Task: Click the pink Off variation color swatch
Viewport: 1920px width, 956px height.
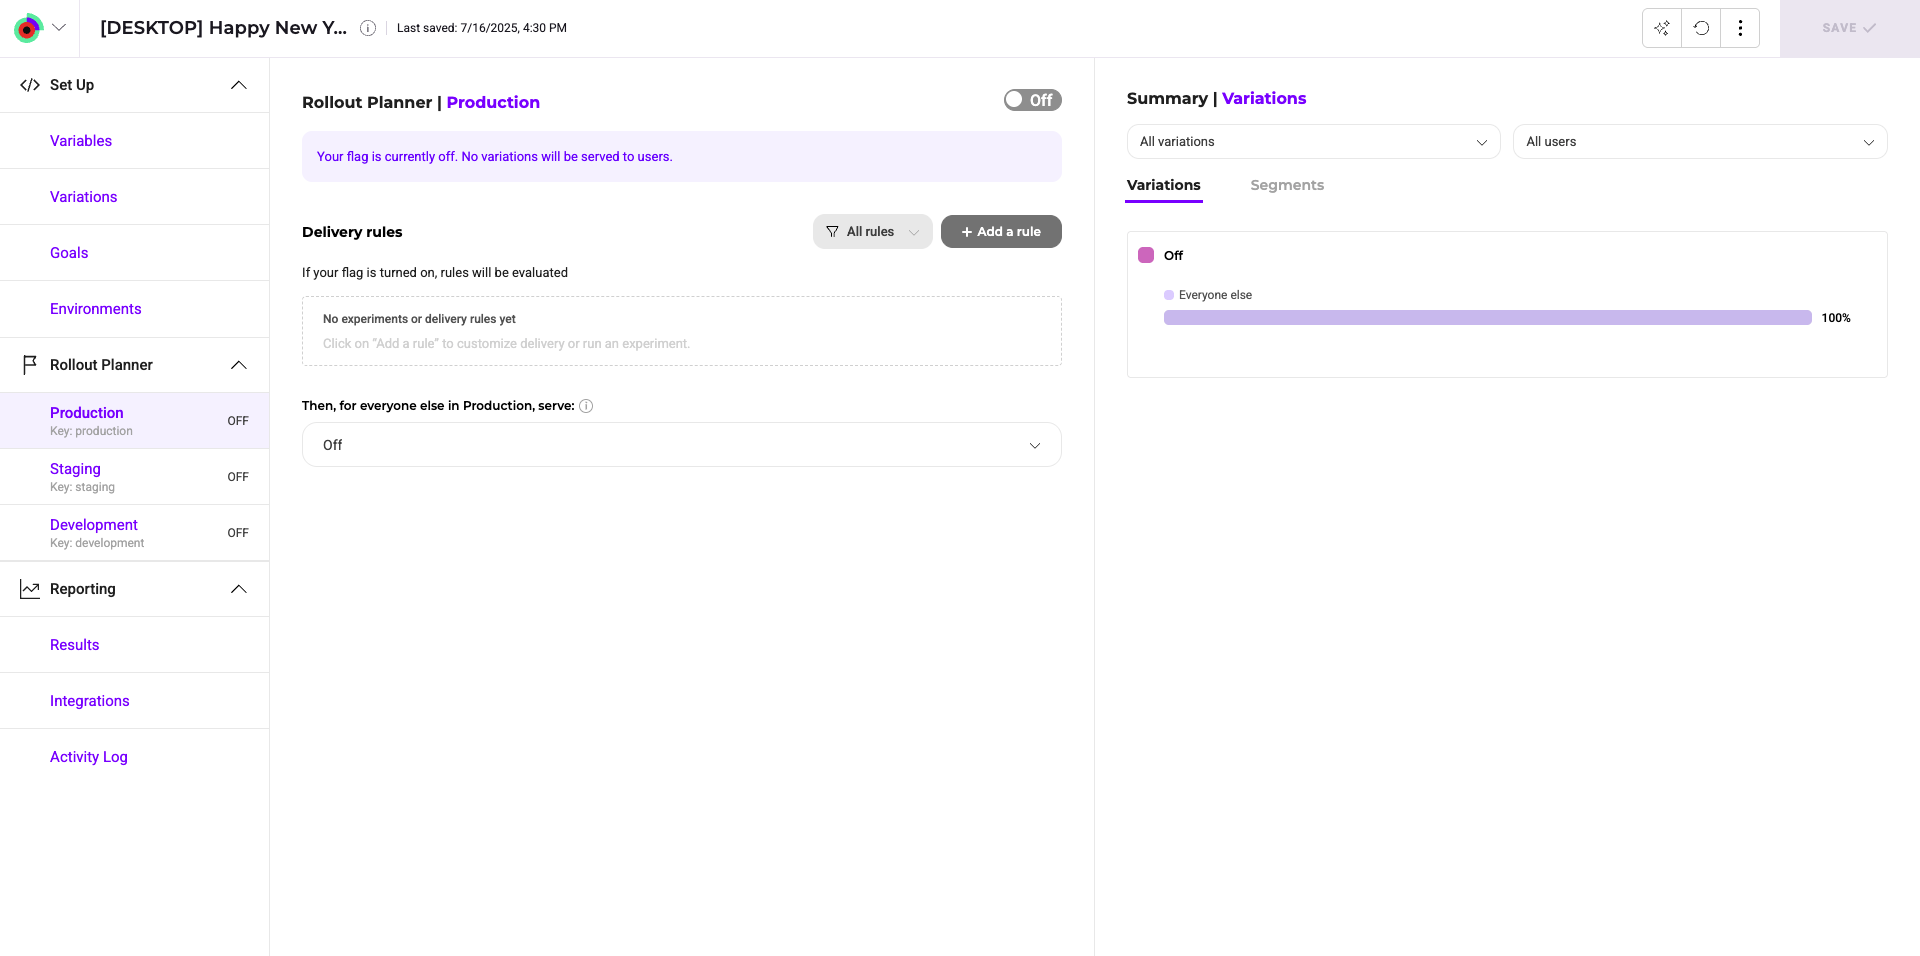Action: click(1146, 255)
